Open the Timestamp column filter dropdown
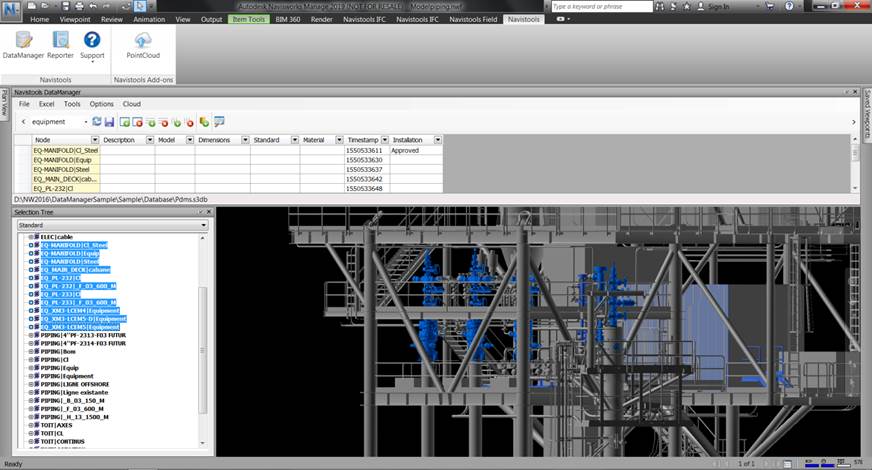 tap(384, 140)
